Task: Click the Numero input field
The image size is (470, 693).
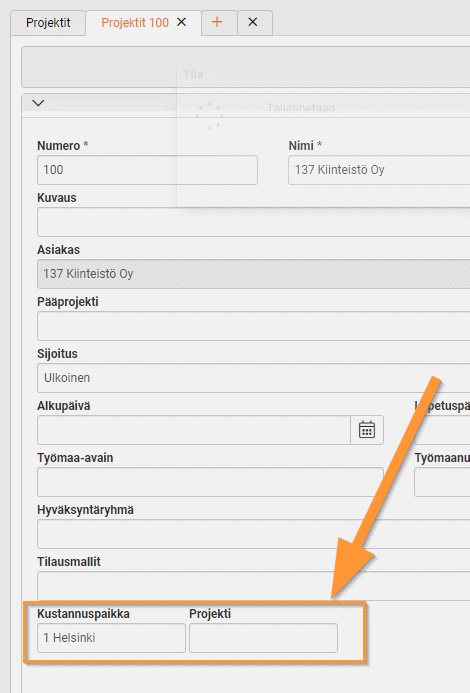Action: point(147,170)
